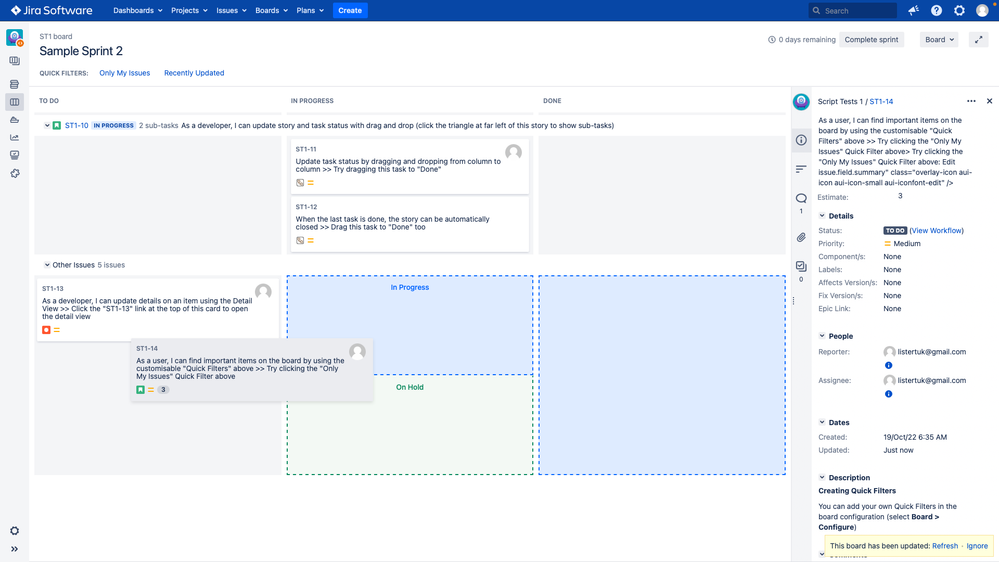Viewport: 999px width, 562px height.
Task: Click the detail panel resize handle dots
Action: pyautogui.click(x=793, y=301)
